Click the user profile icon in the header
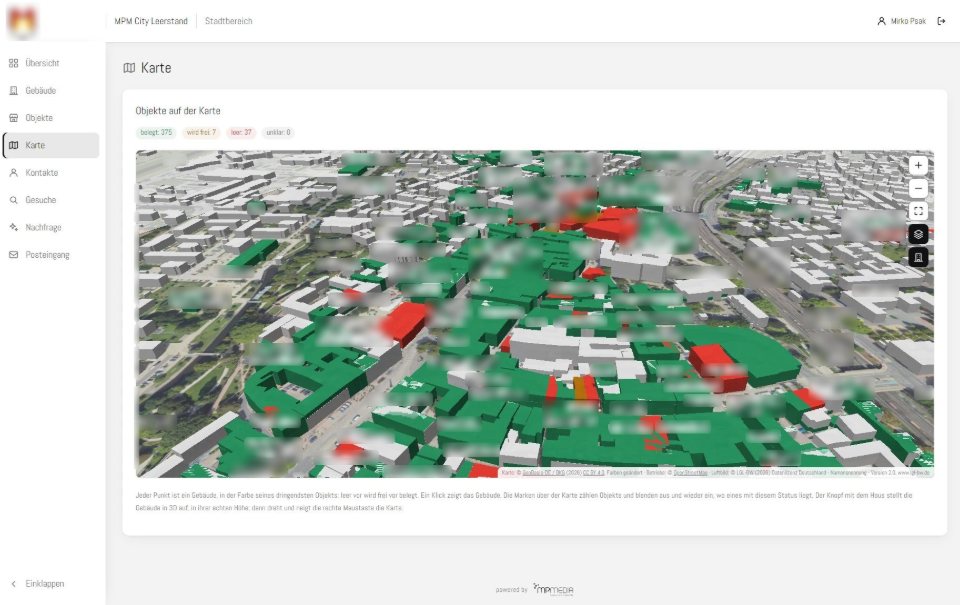The height and width of the screenshot is (605, 960). click(x=881, y=21)
